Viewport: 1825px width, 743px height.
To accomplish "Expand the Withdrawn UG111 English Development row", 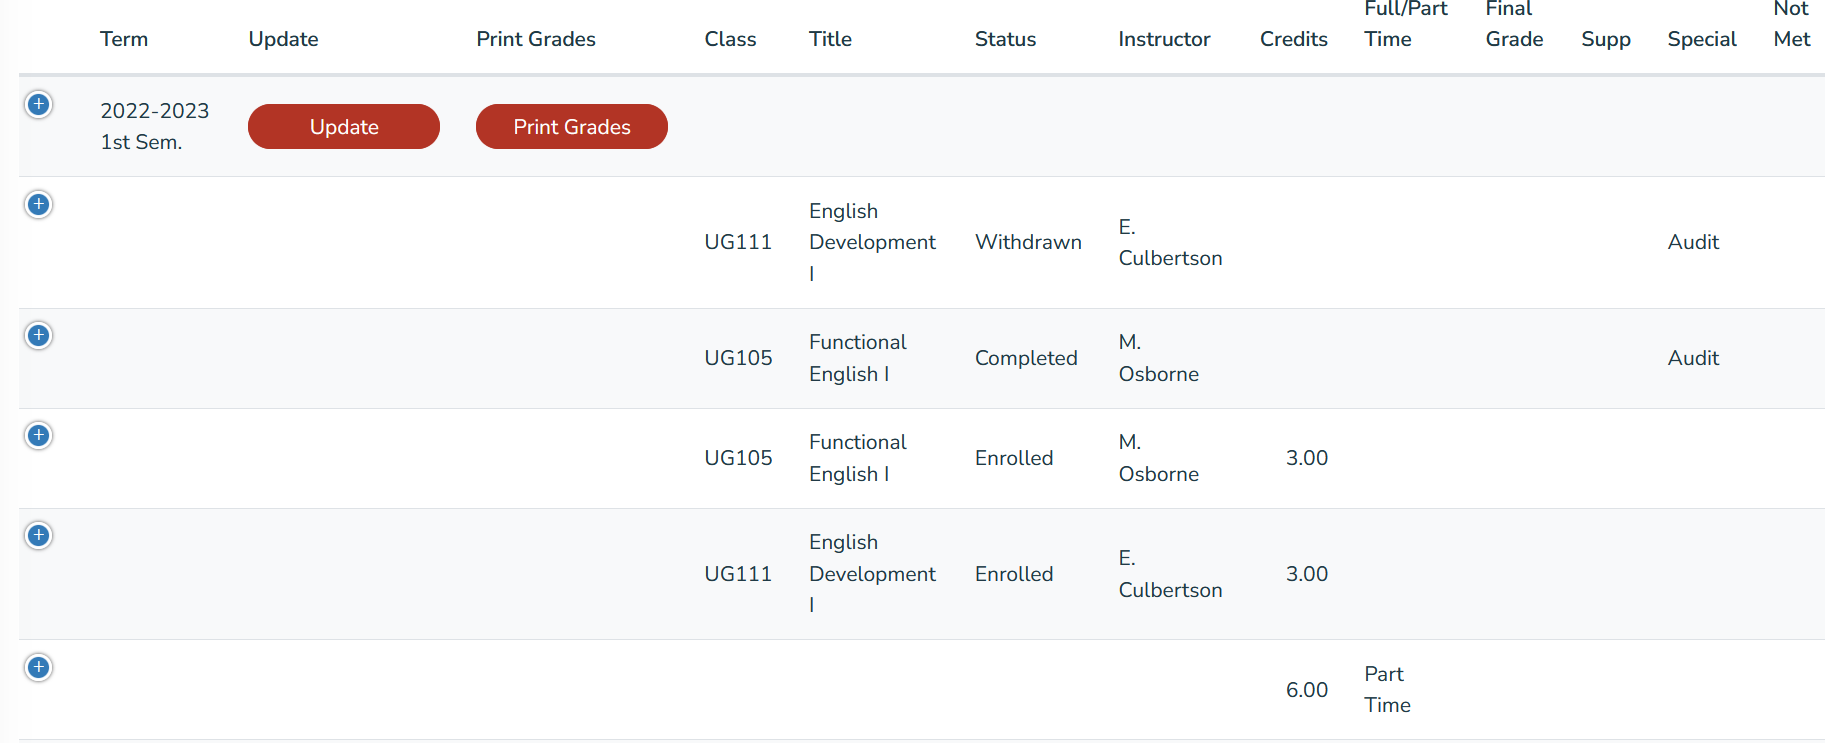I will pos(38,204).
